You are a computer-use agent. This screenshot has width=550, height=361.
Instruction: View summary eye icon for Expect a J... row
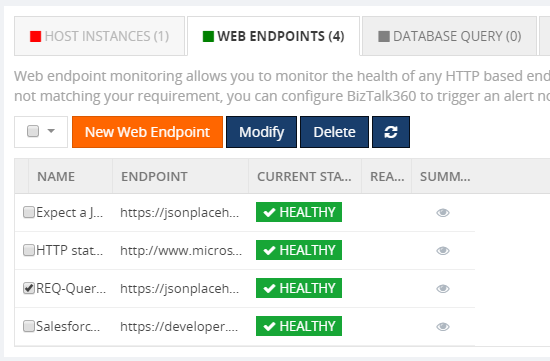[443, 213]
